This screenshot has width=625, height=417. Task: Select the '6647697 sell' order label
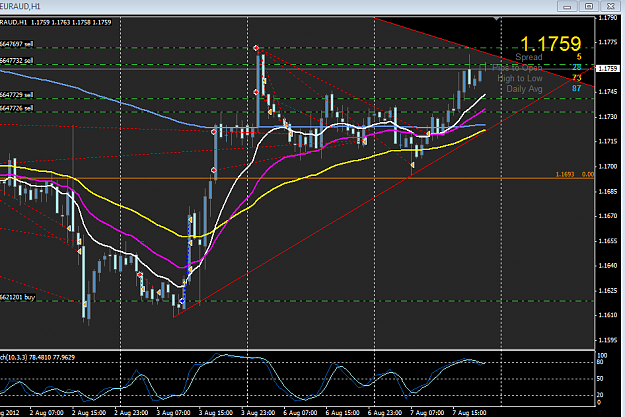pos(16,44)
